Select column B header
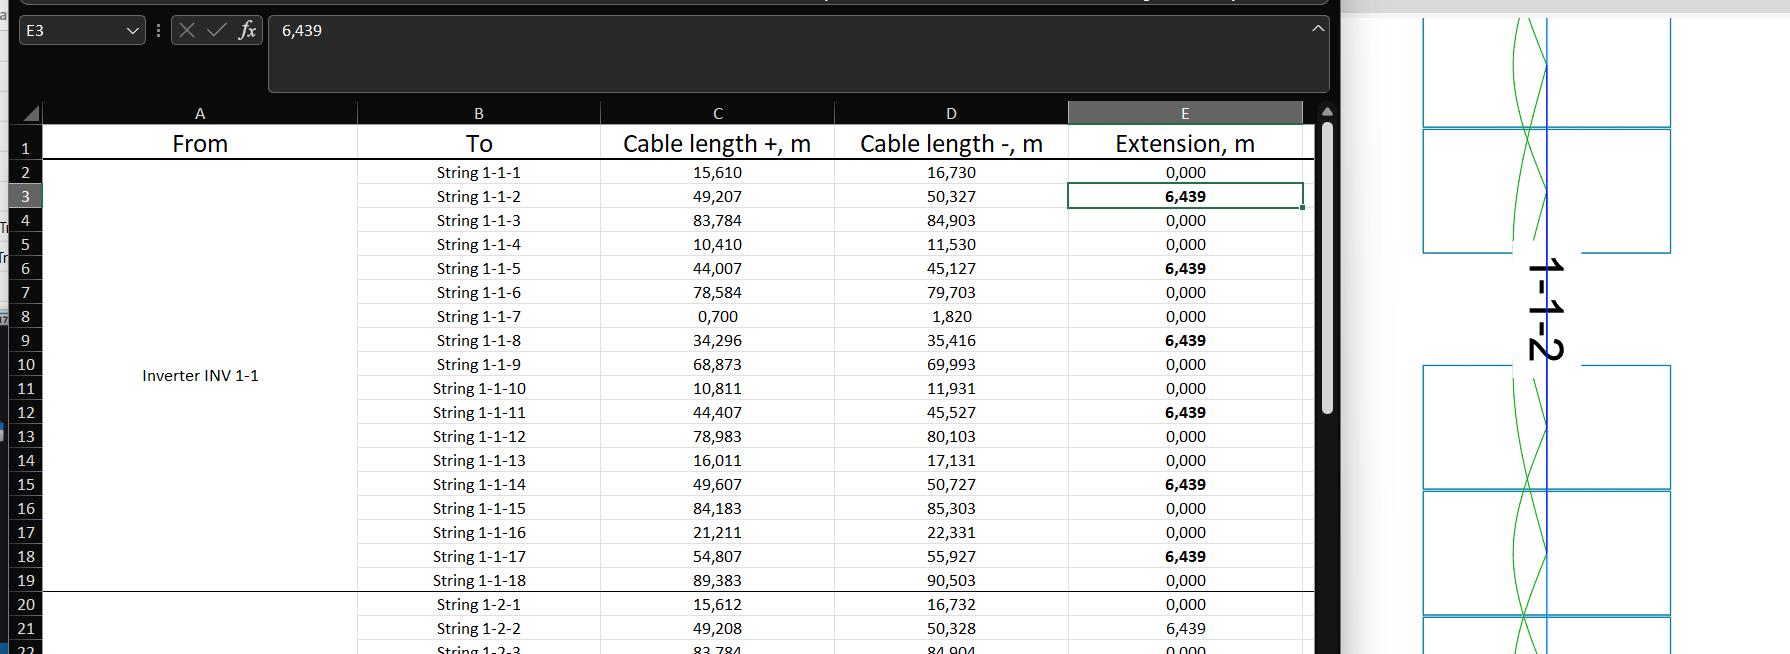Viewport: 1790px width, 654px height. 479,113
